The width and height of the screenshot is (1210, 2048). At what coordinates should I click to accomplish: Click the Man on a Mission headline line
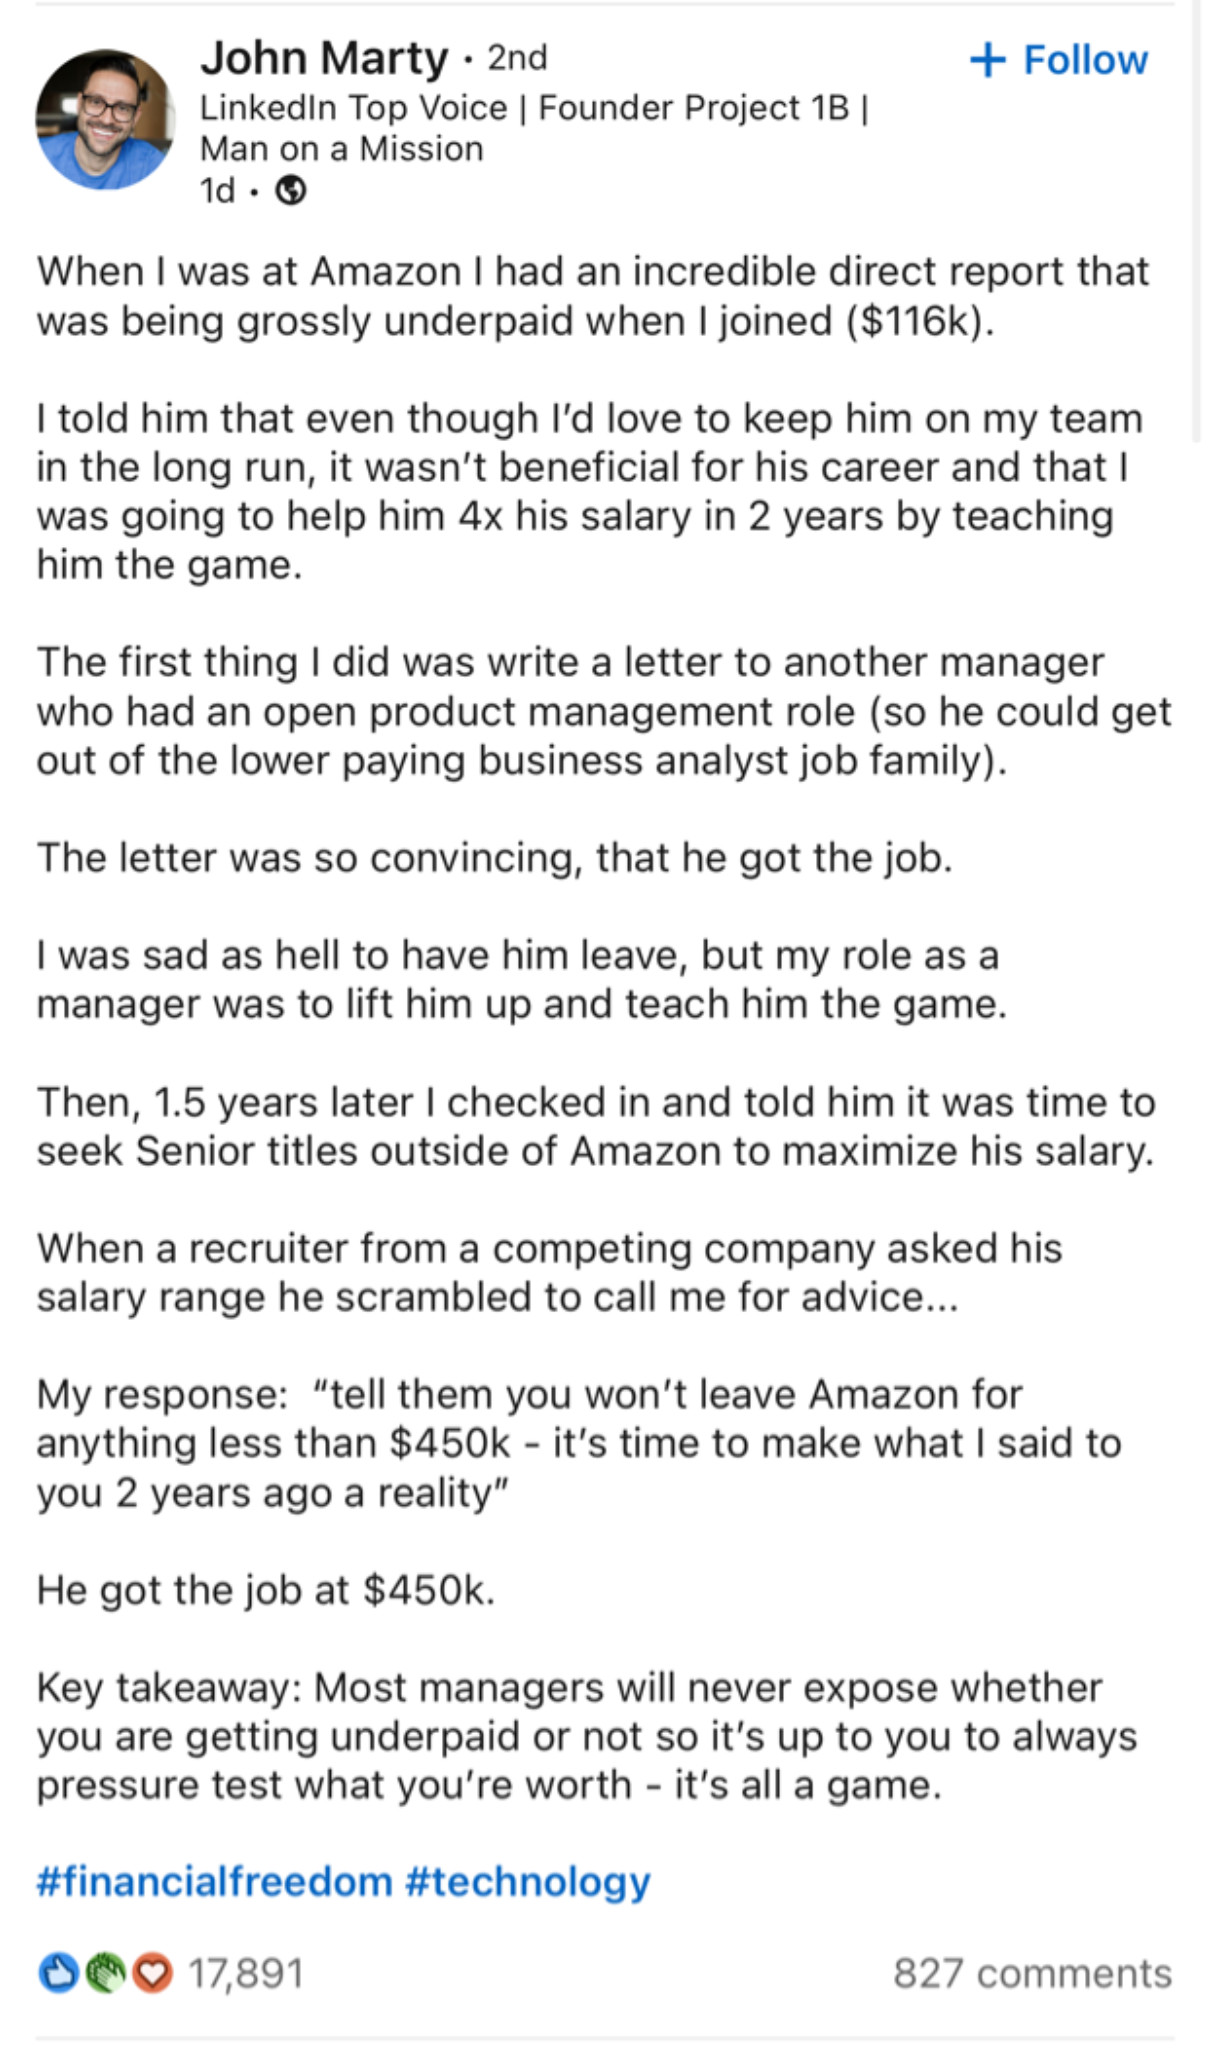(x=342, y=149)
